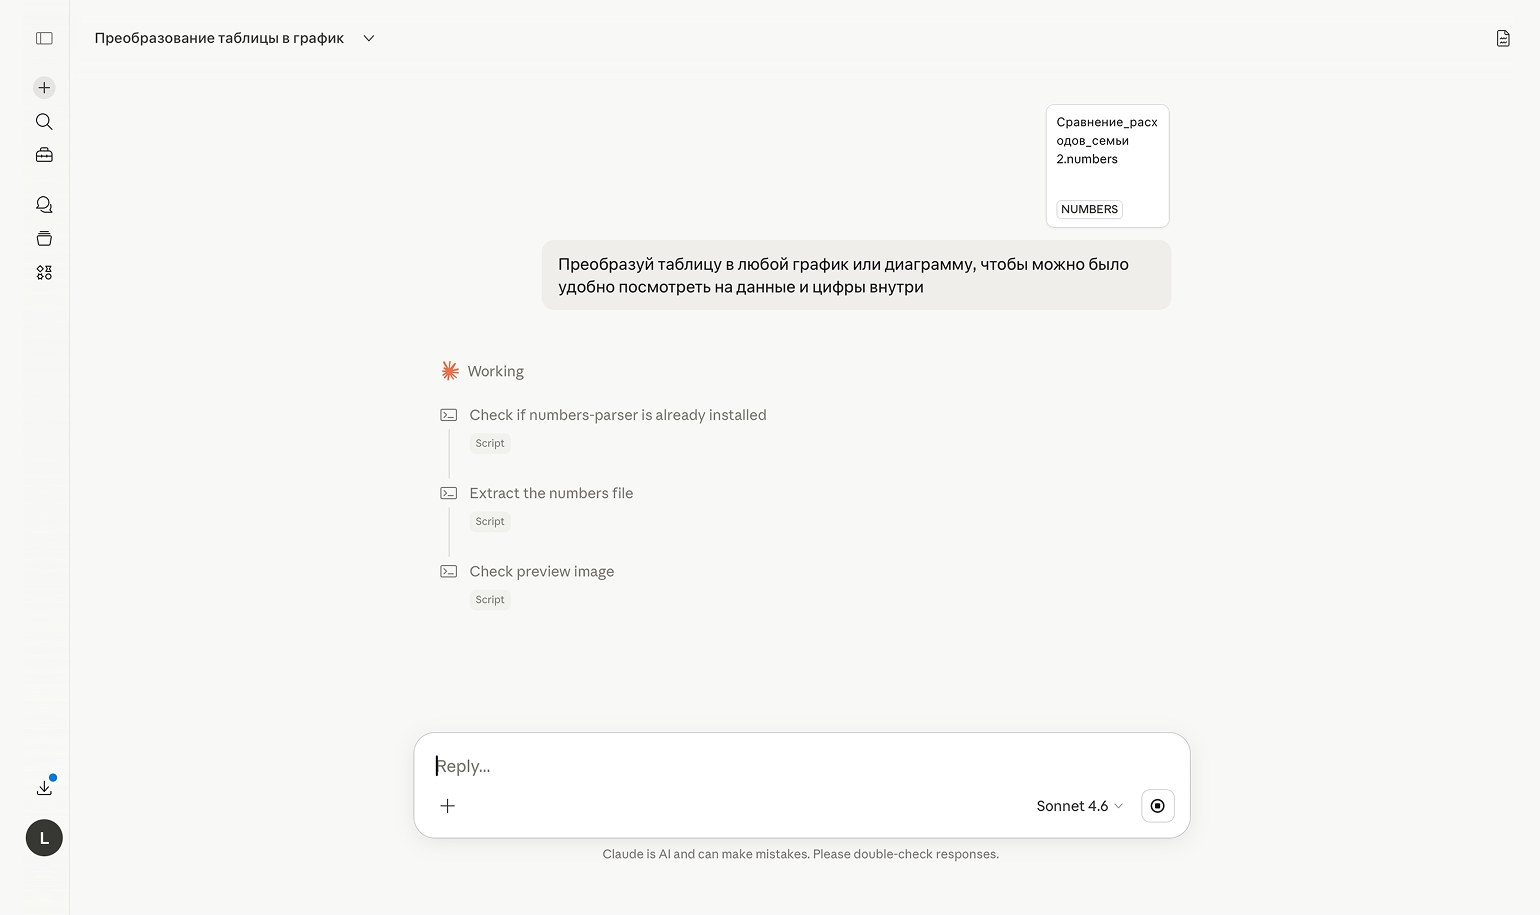
Task: Open the search icon in sidebar
Action: 44,122
